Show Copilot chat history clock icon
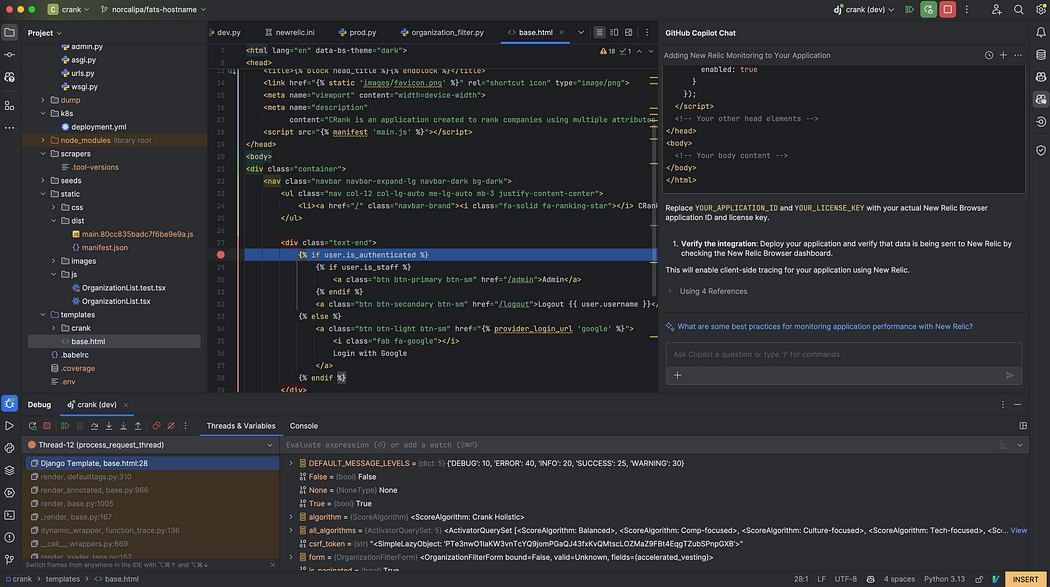This screenshot has width=1050, height=587. tap(988, 56)
